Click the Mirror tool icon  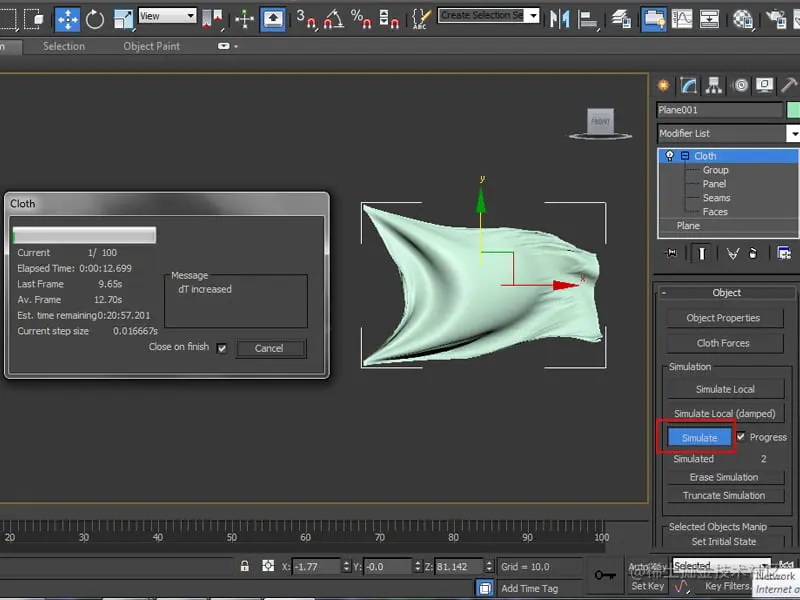[560, 18]
